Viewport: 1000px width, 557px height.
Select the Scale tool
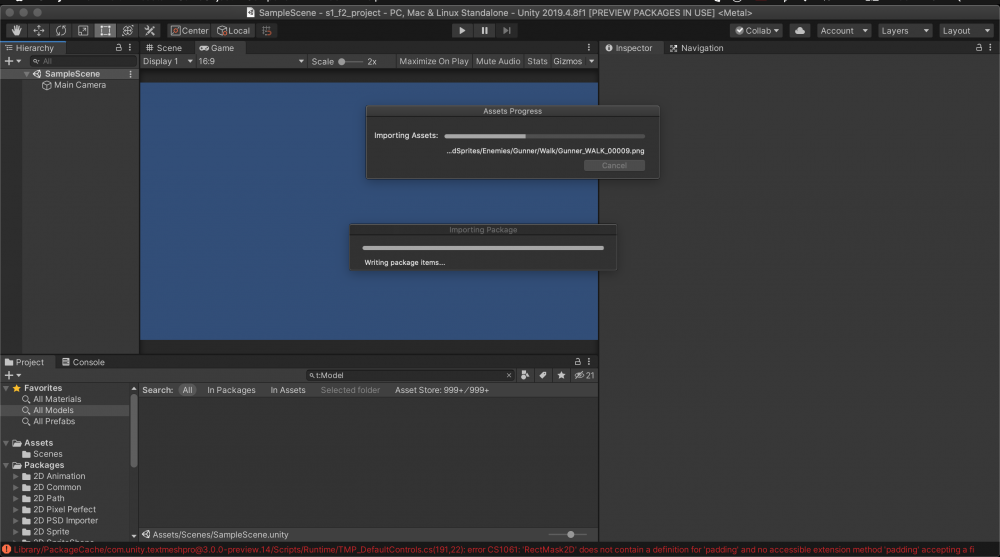click(x=83, y=31)
